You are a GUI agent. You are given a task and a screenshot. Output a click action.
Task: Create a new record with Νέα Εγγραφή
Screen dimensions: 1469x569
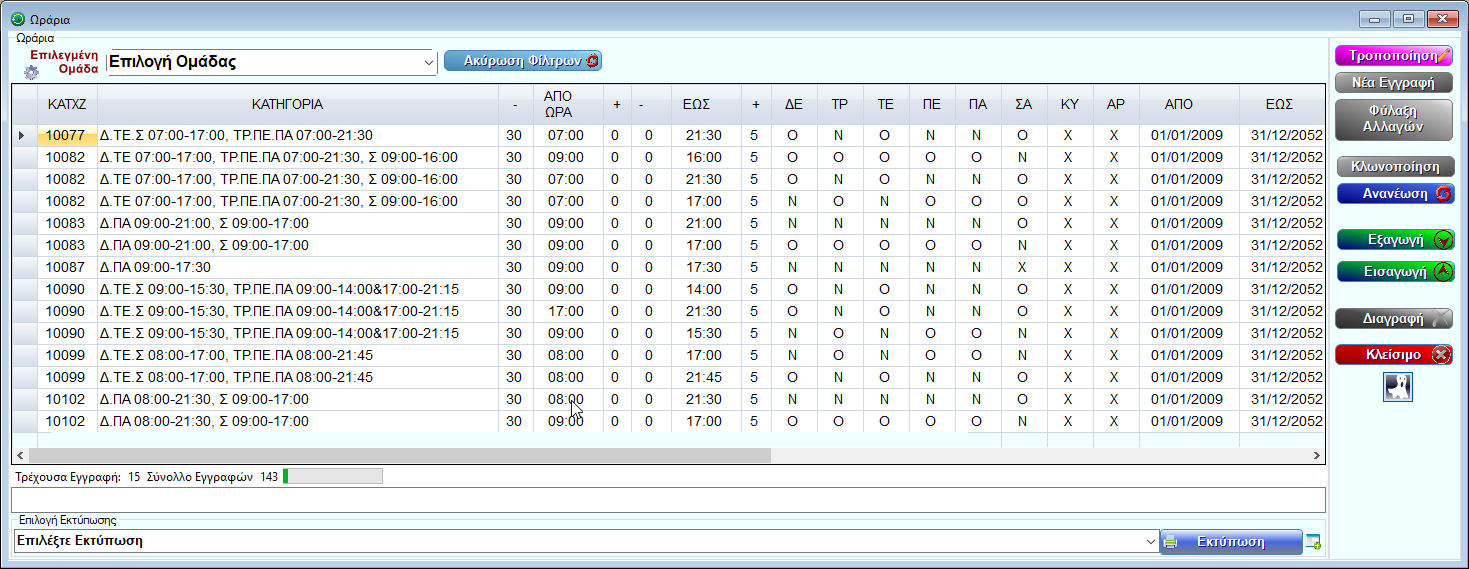pyautogui.click(x=1394, y=83)
